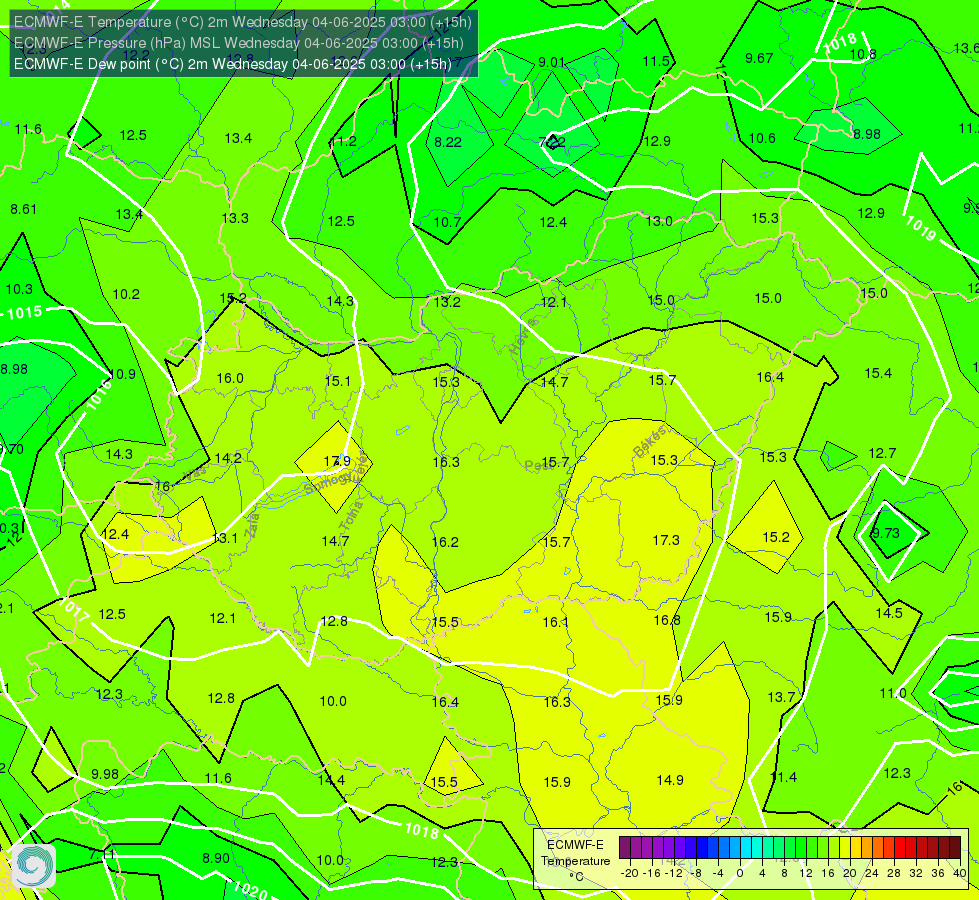Viewport: 979px width, 900px height.
Task: Click the 16.8 temperature value
Action: [667, 620]
